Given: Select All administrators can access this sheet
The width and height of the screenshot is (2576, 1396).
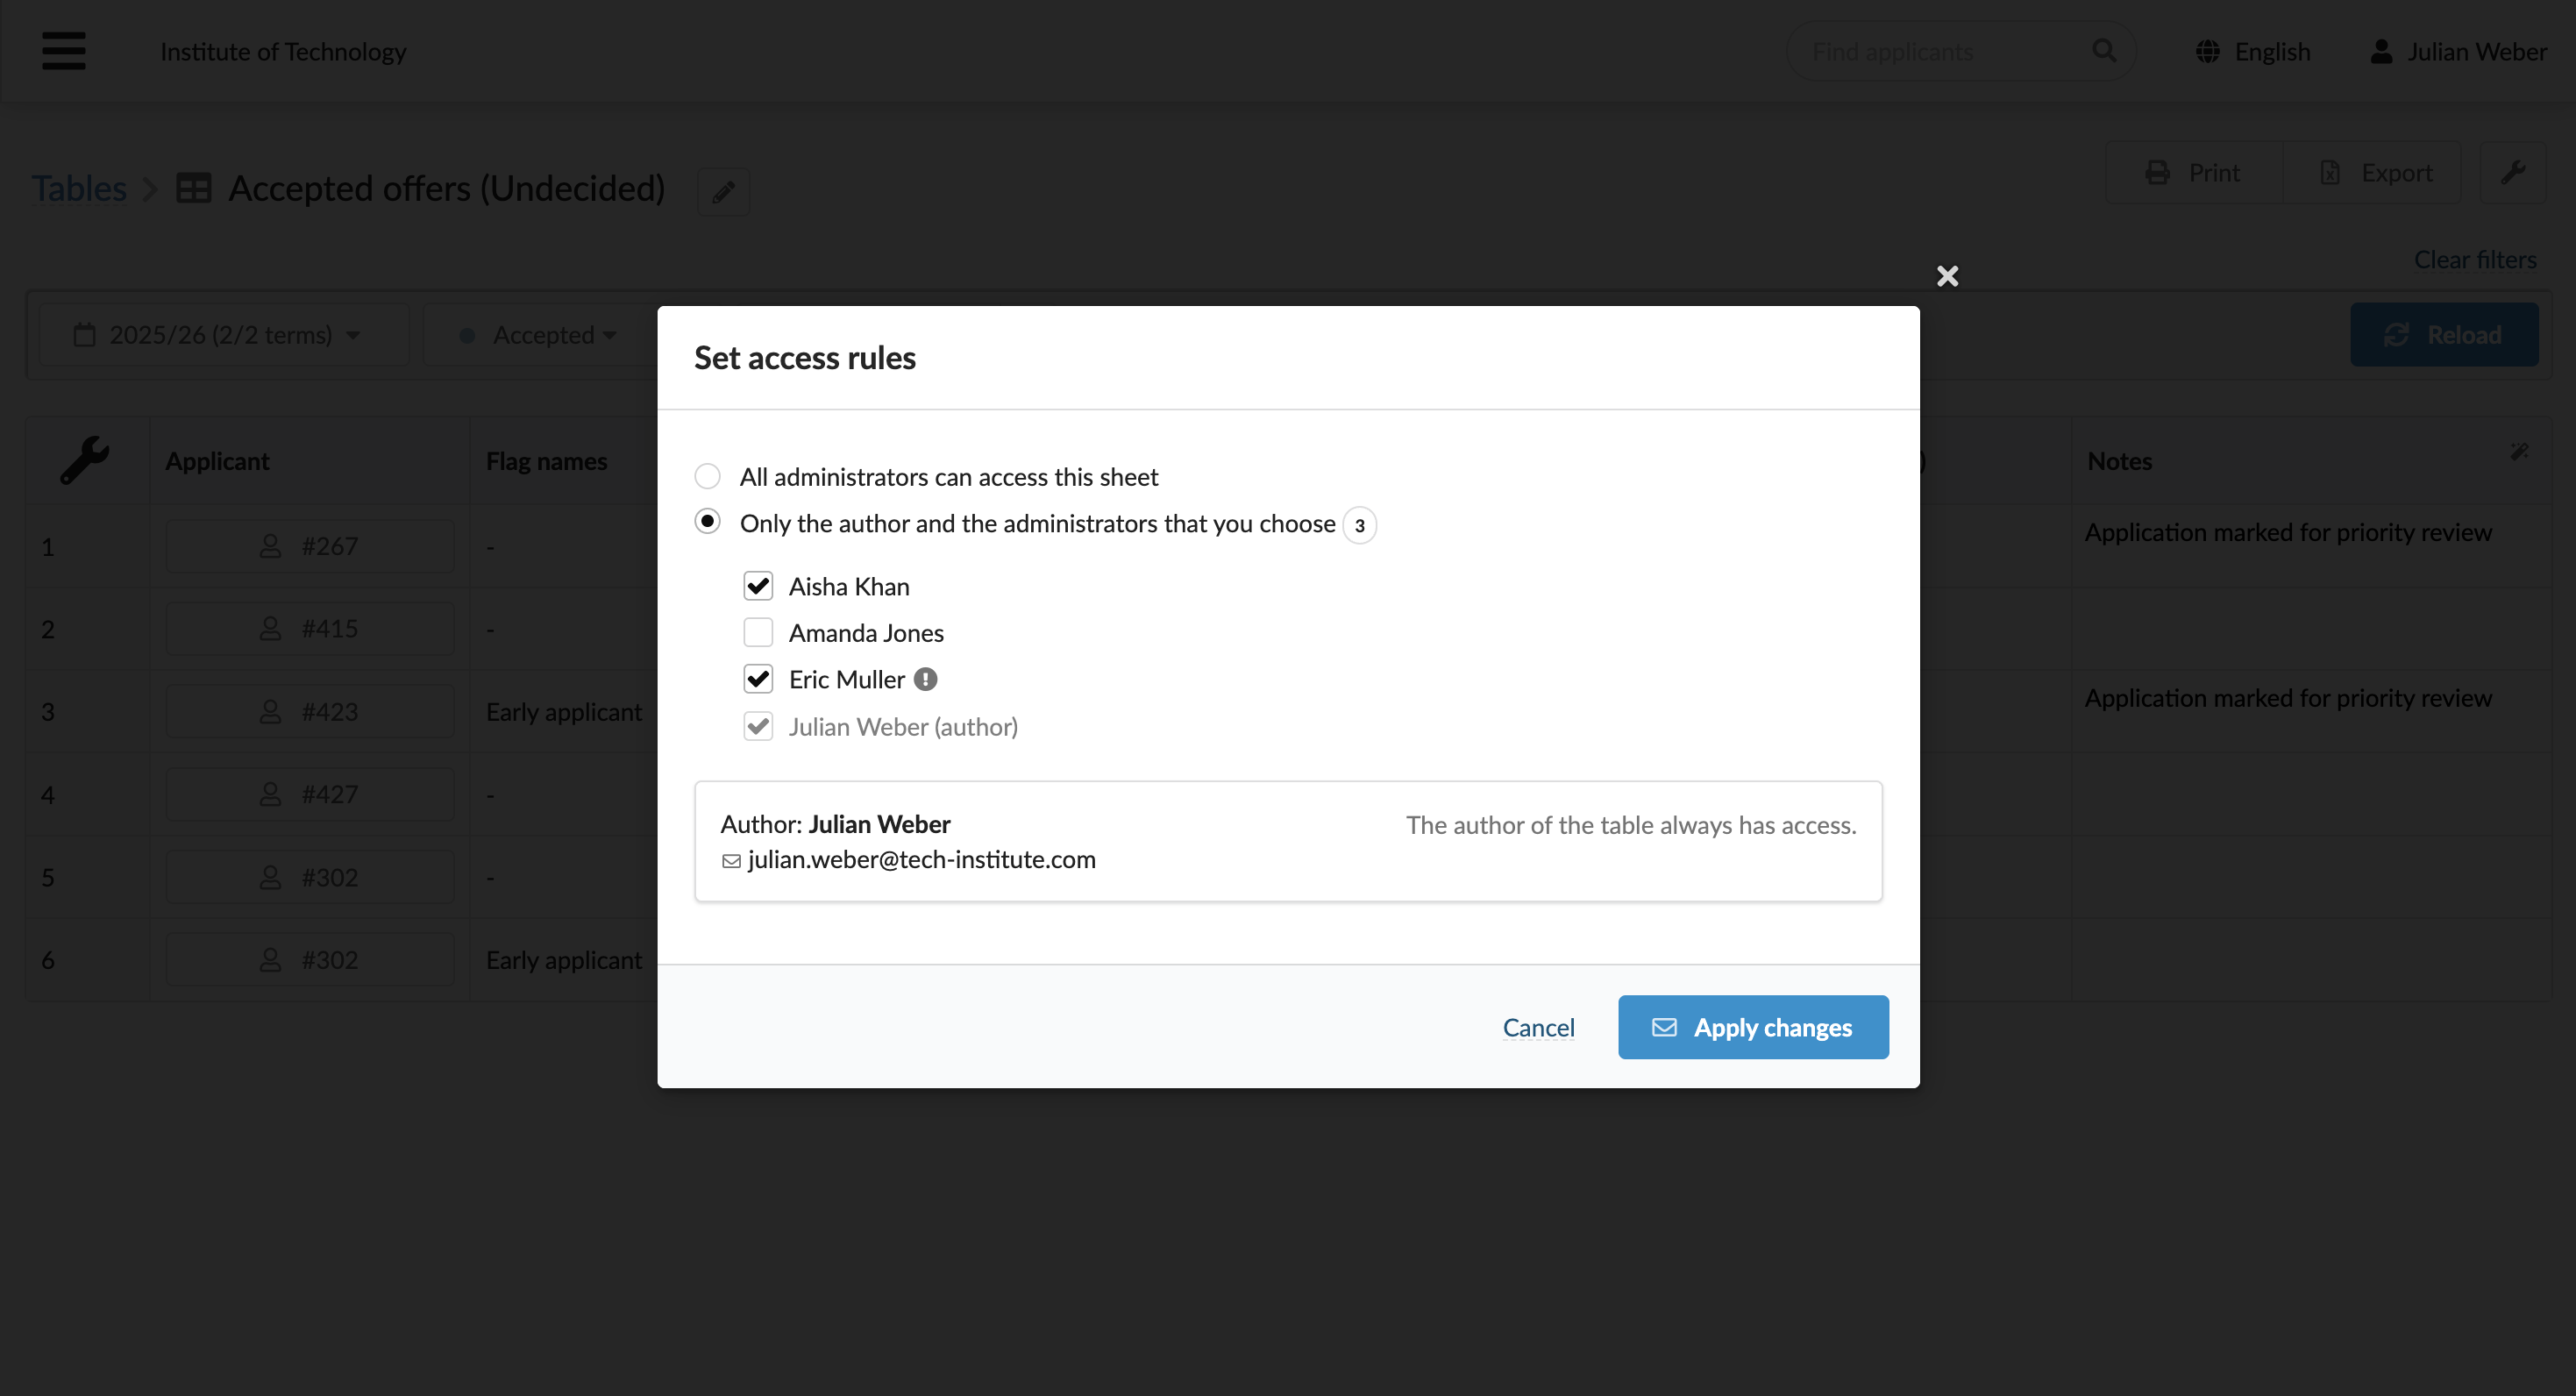Looking at the screenshot, I should (707, 476).
